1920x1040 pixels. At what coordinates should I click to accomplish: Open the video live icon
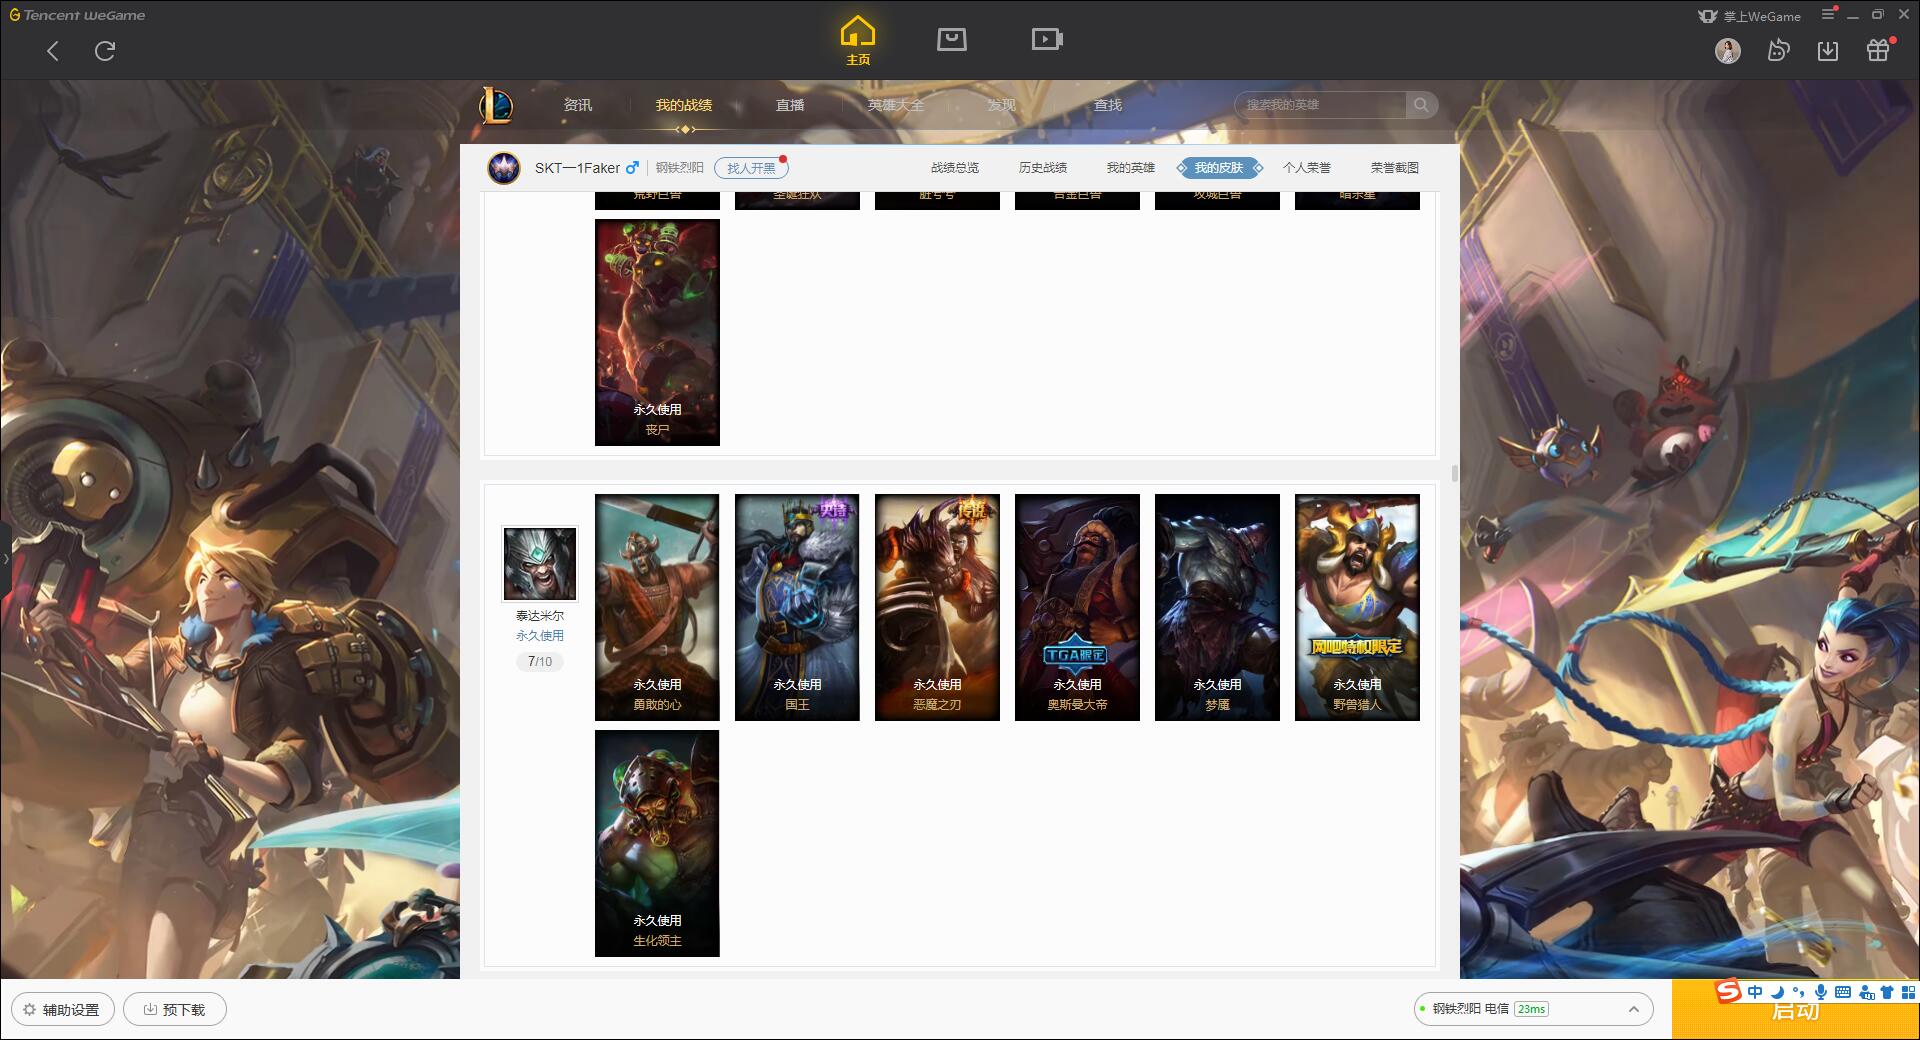click(x=1047, y=39)
